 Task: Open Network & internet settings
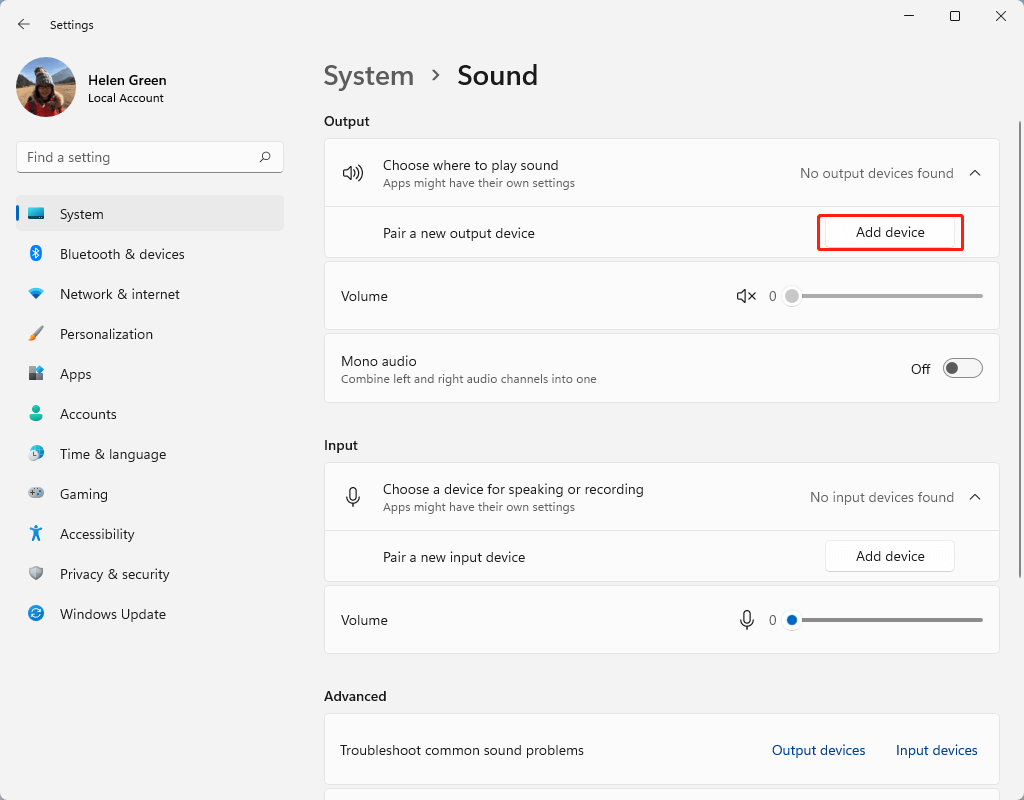coord(120,294)
